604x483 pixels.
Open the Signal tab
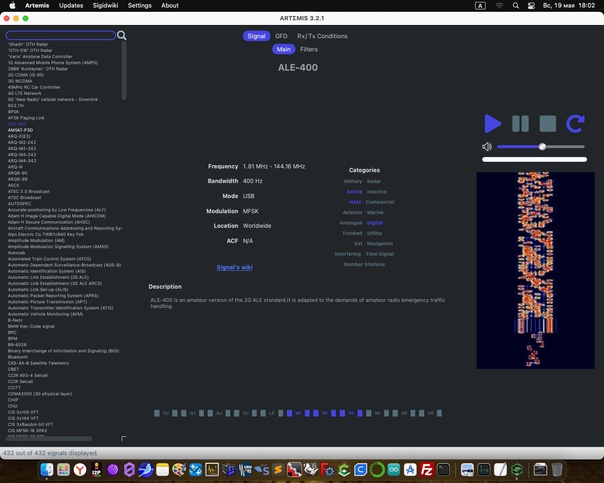click(256, 36)
